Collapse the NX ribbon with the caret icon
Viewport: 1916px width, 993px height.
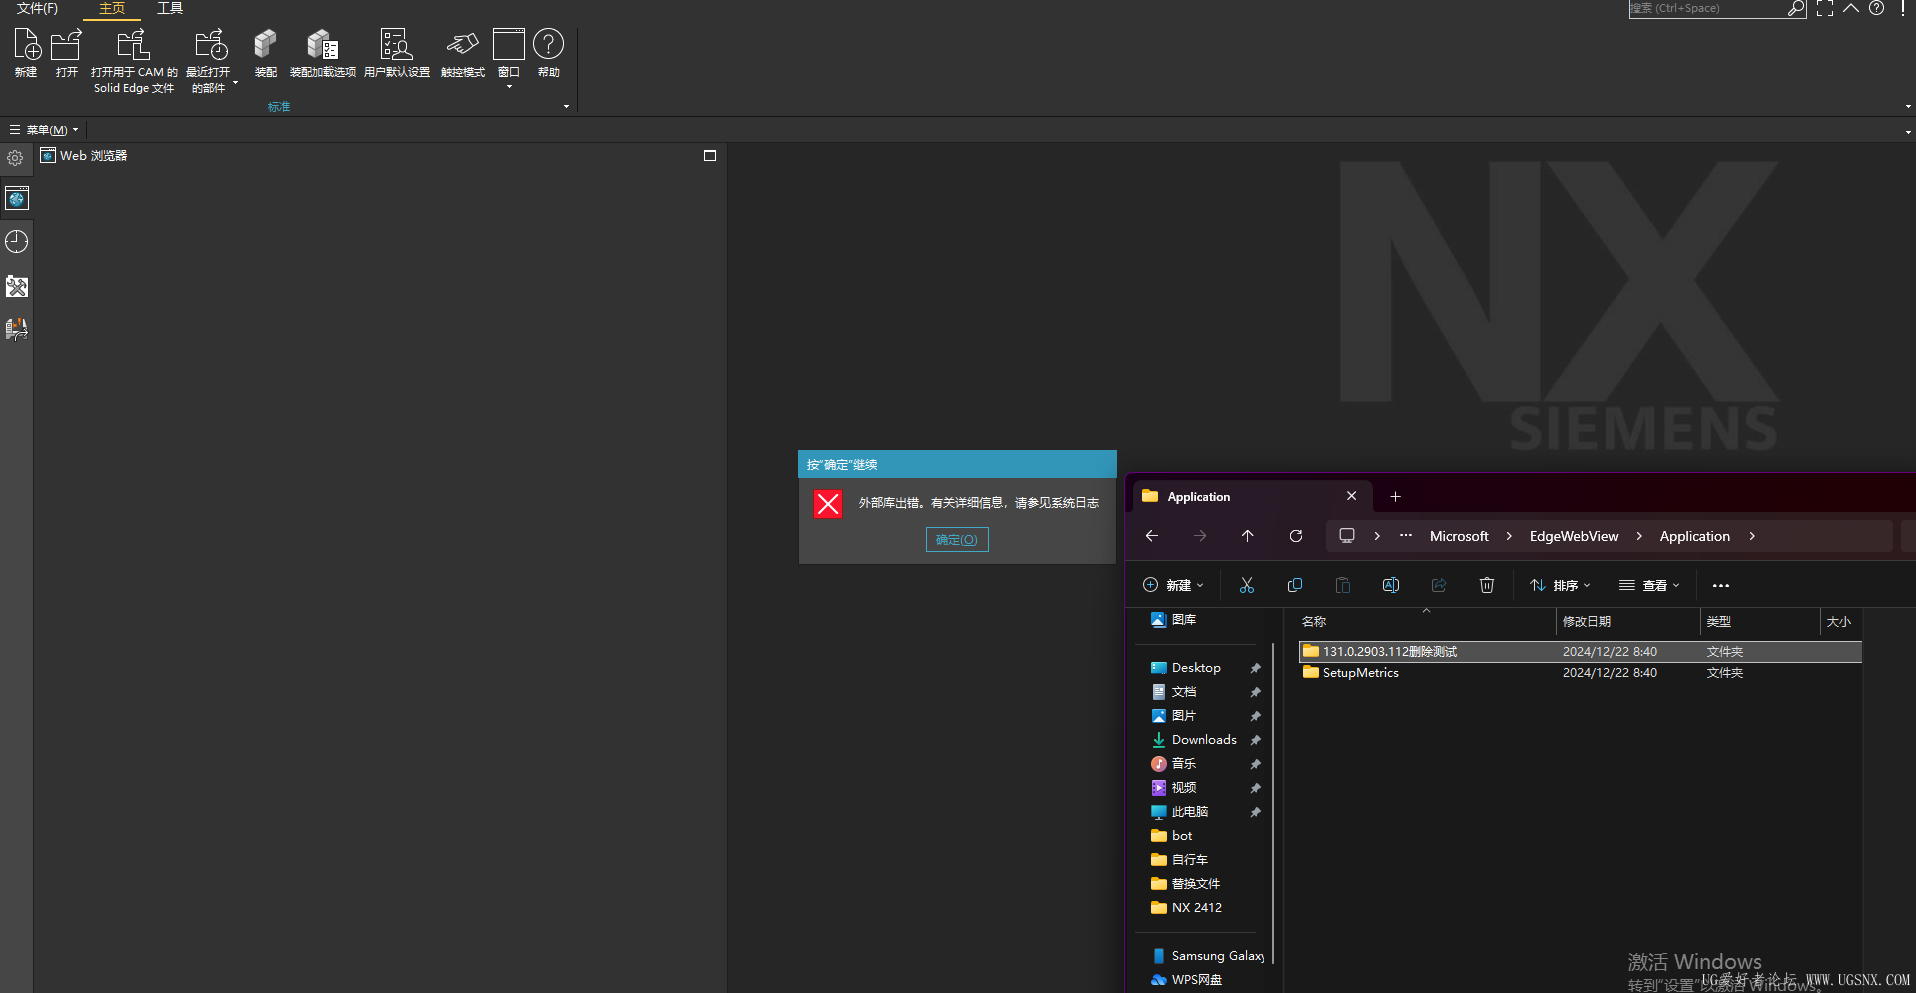pos(1851,8)
